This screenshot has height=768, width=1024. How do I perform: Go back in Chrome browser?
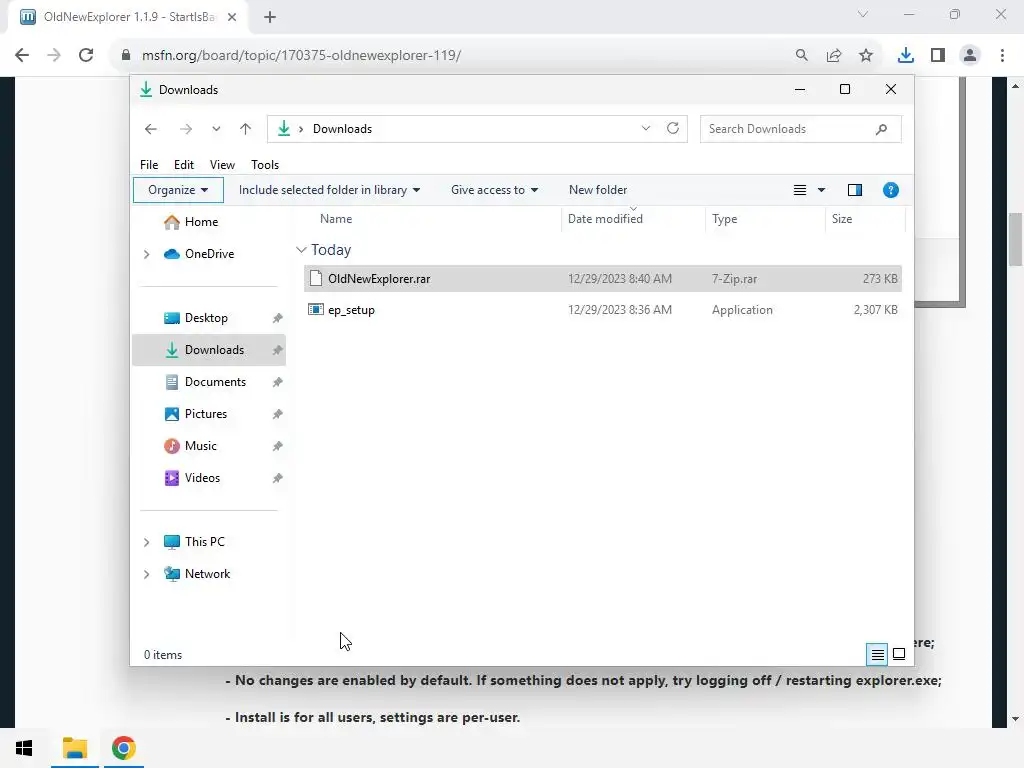(x=22, y=55)
